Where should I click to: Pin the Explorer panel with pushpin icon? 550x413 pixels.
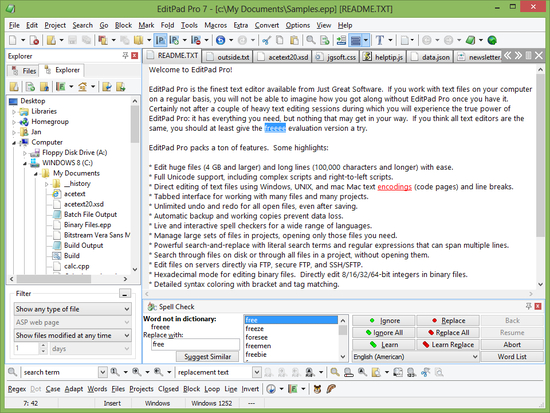coord(125,55)
